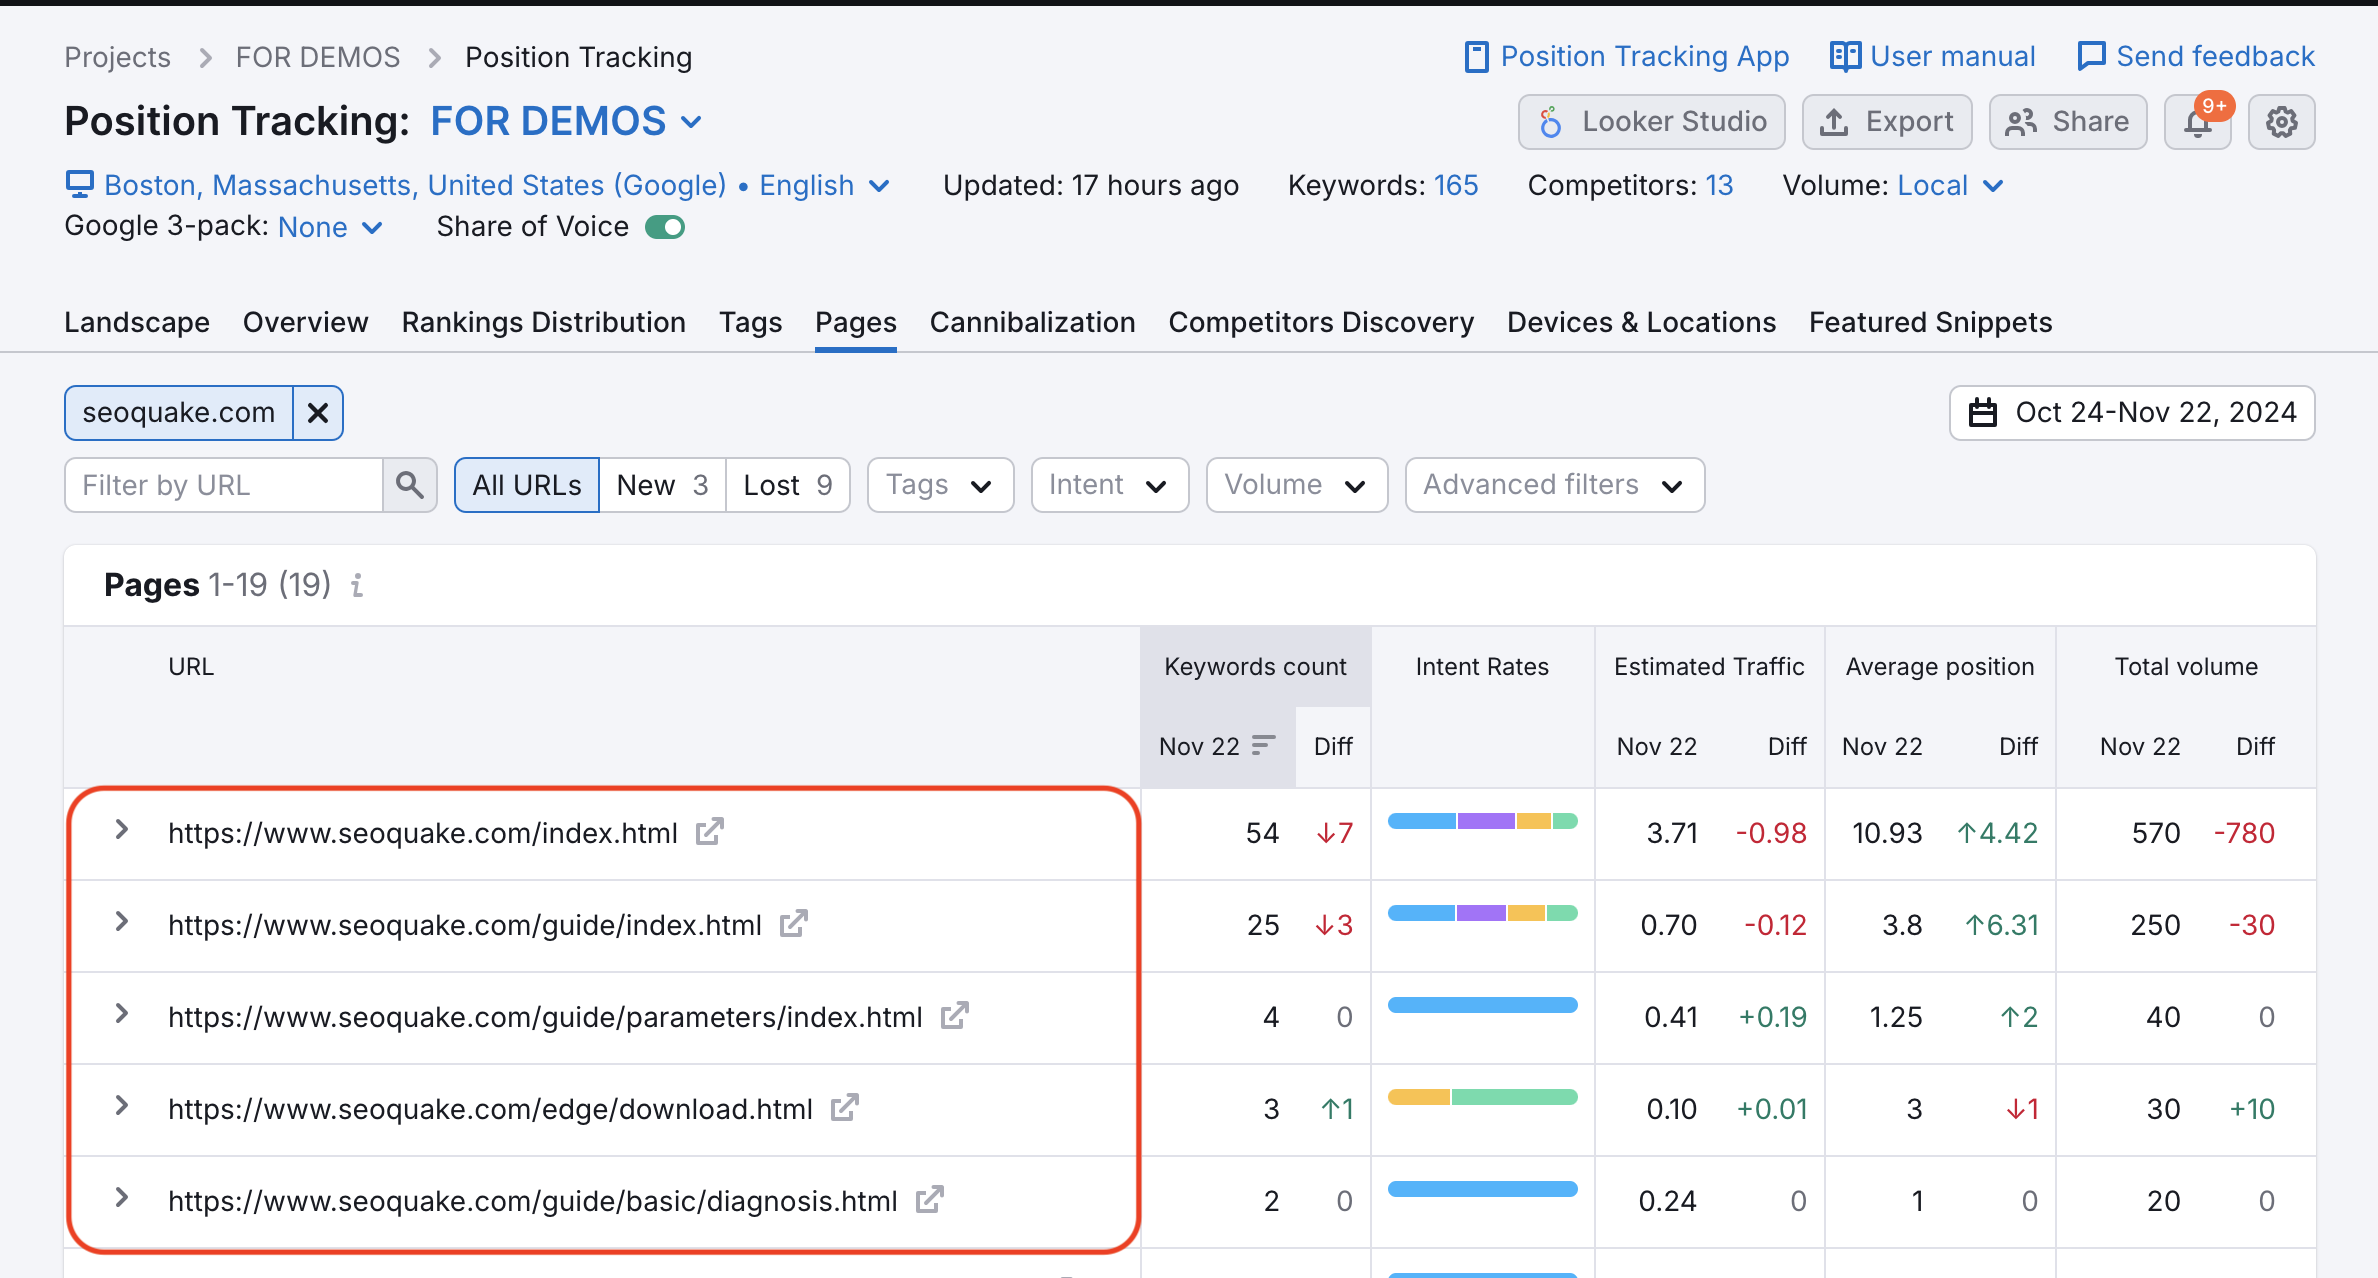Expand the guide/index.html row
Image resolution: width=2378 pixels, height=1278 pixels.
tap(121, 922)
